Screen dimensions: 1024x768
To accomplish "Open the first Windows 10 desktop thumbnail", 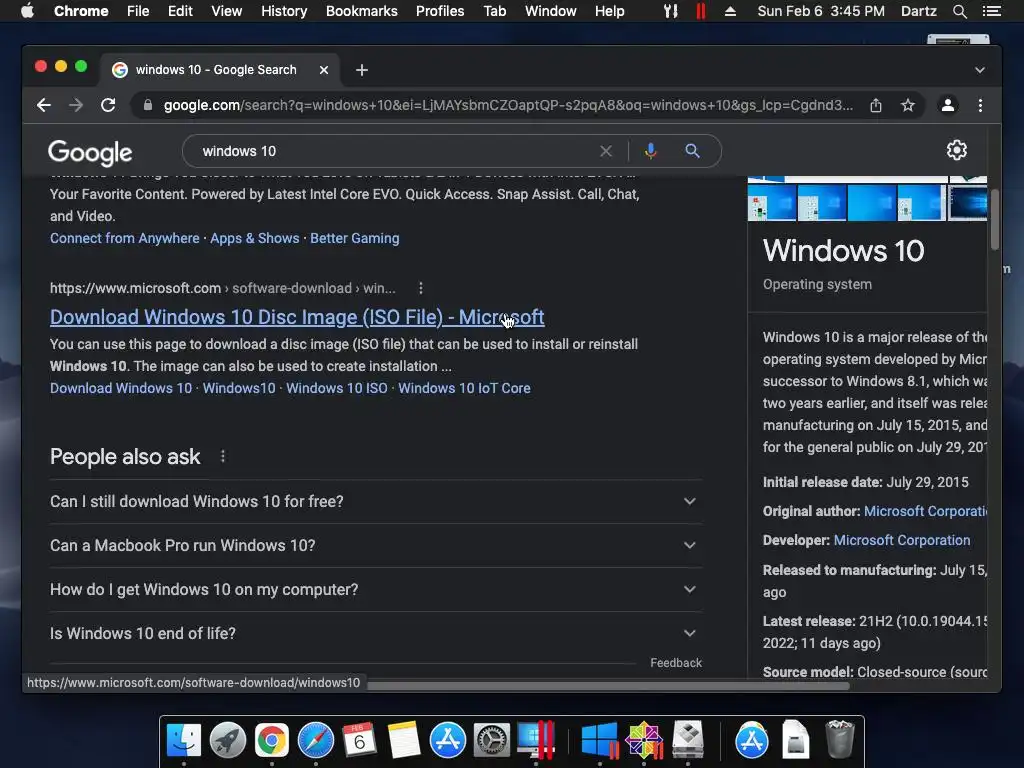I will click(x=772, y=202).
